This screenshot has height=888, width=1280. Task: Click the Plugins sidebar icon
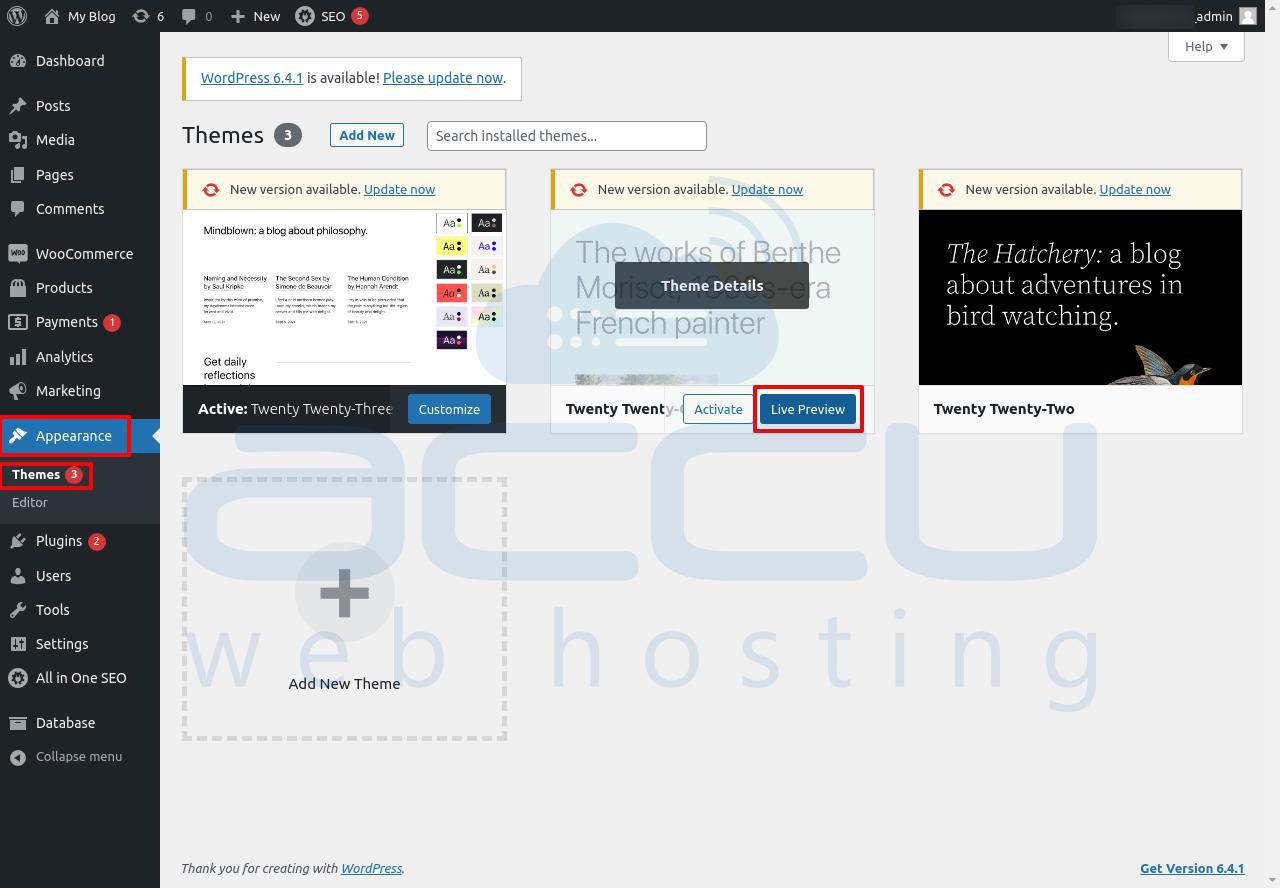17,541
